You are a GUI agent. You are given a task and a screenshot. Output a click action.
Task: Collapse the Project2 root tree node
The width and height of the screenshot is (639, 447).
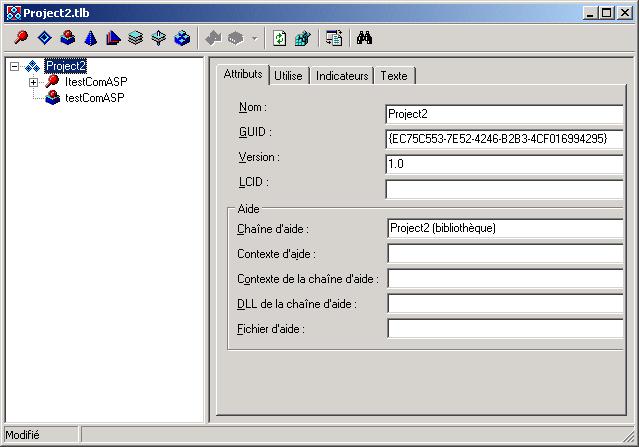[x=15, y=67]
